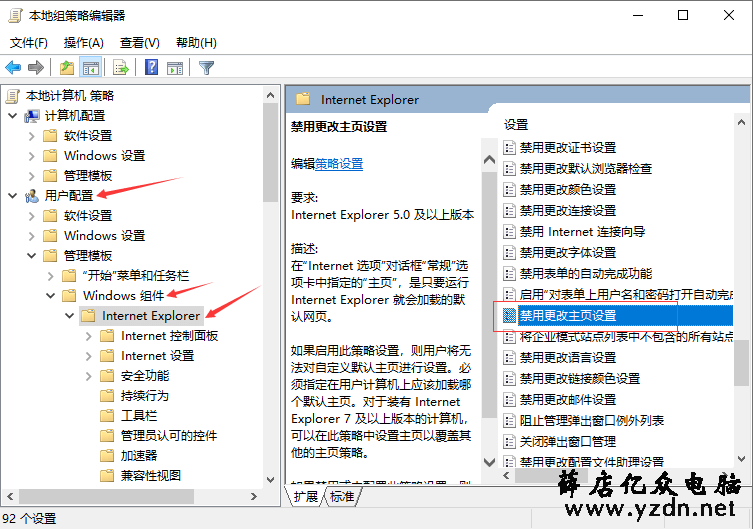Click the 计算机配置 computer icon

32,116
